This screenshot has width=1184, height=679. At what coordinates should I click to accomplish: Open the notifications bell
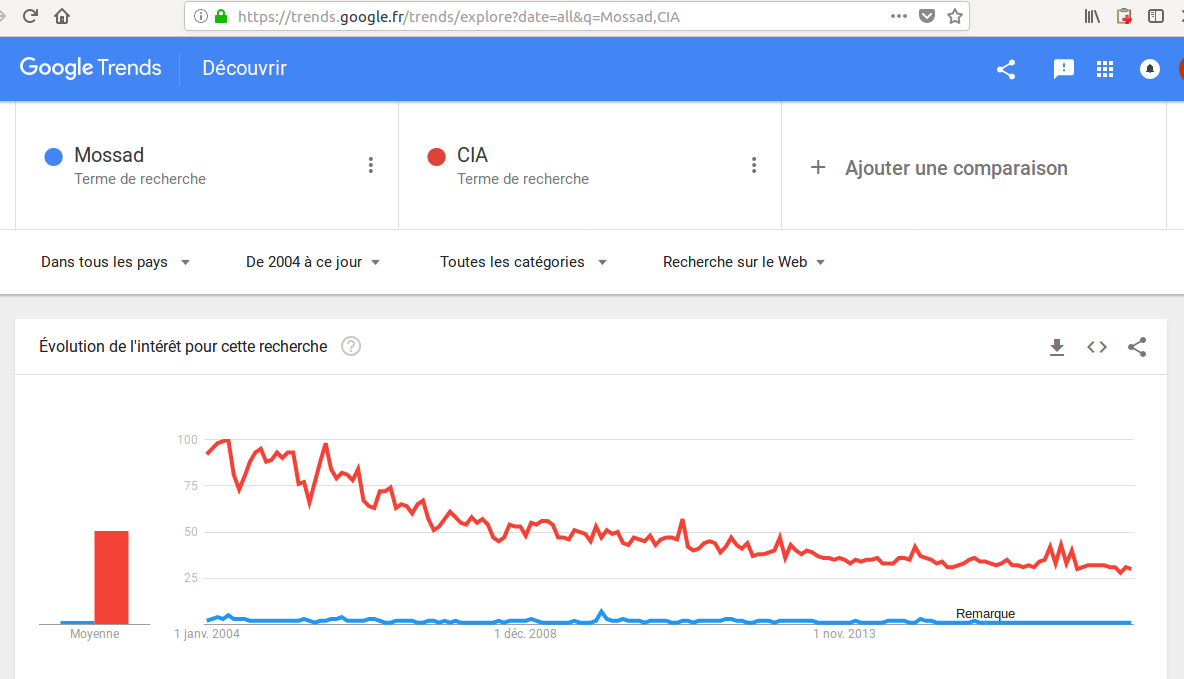(x=1150, y=69)
